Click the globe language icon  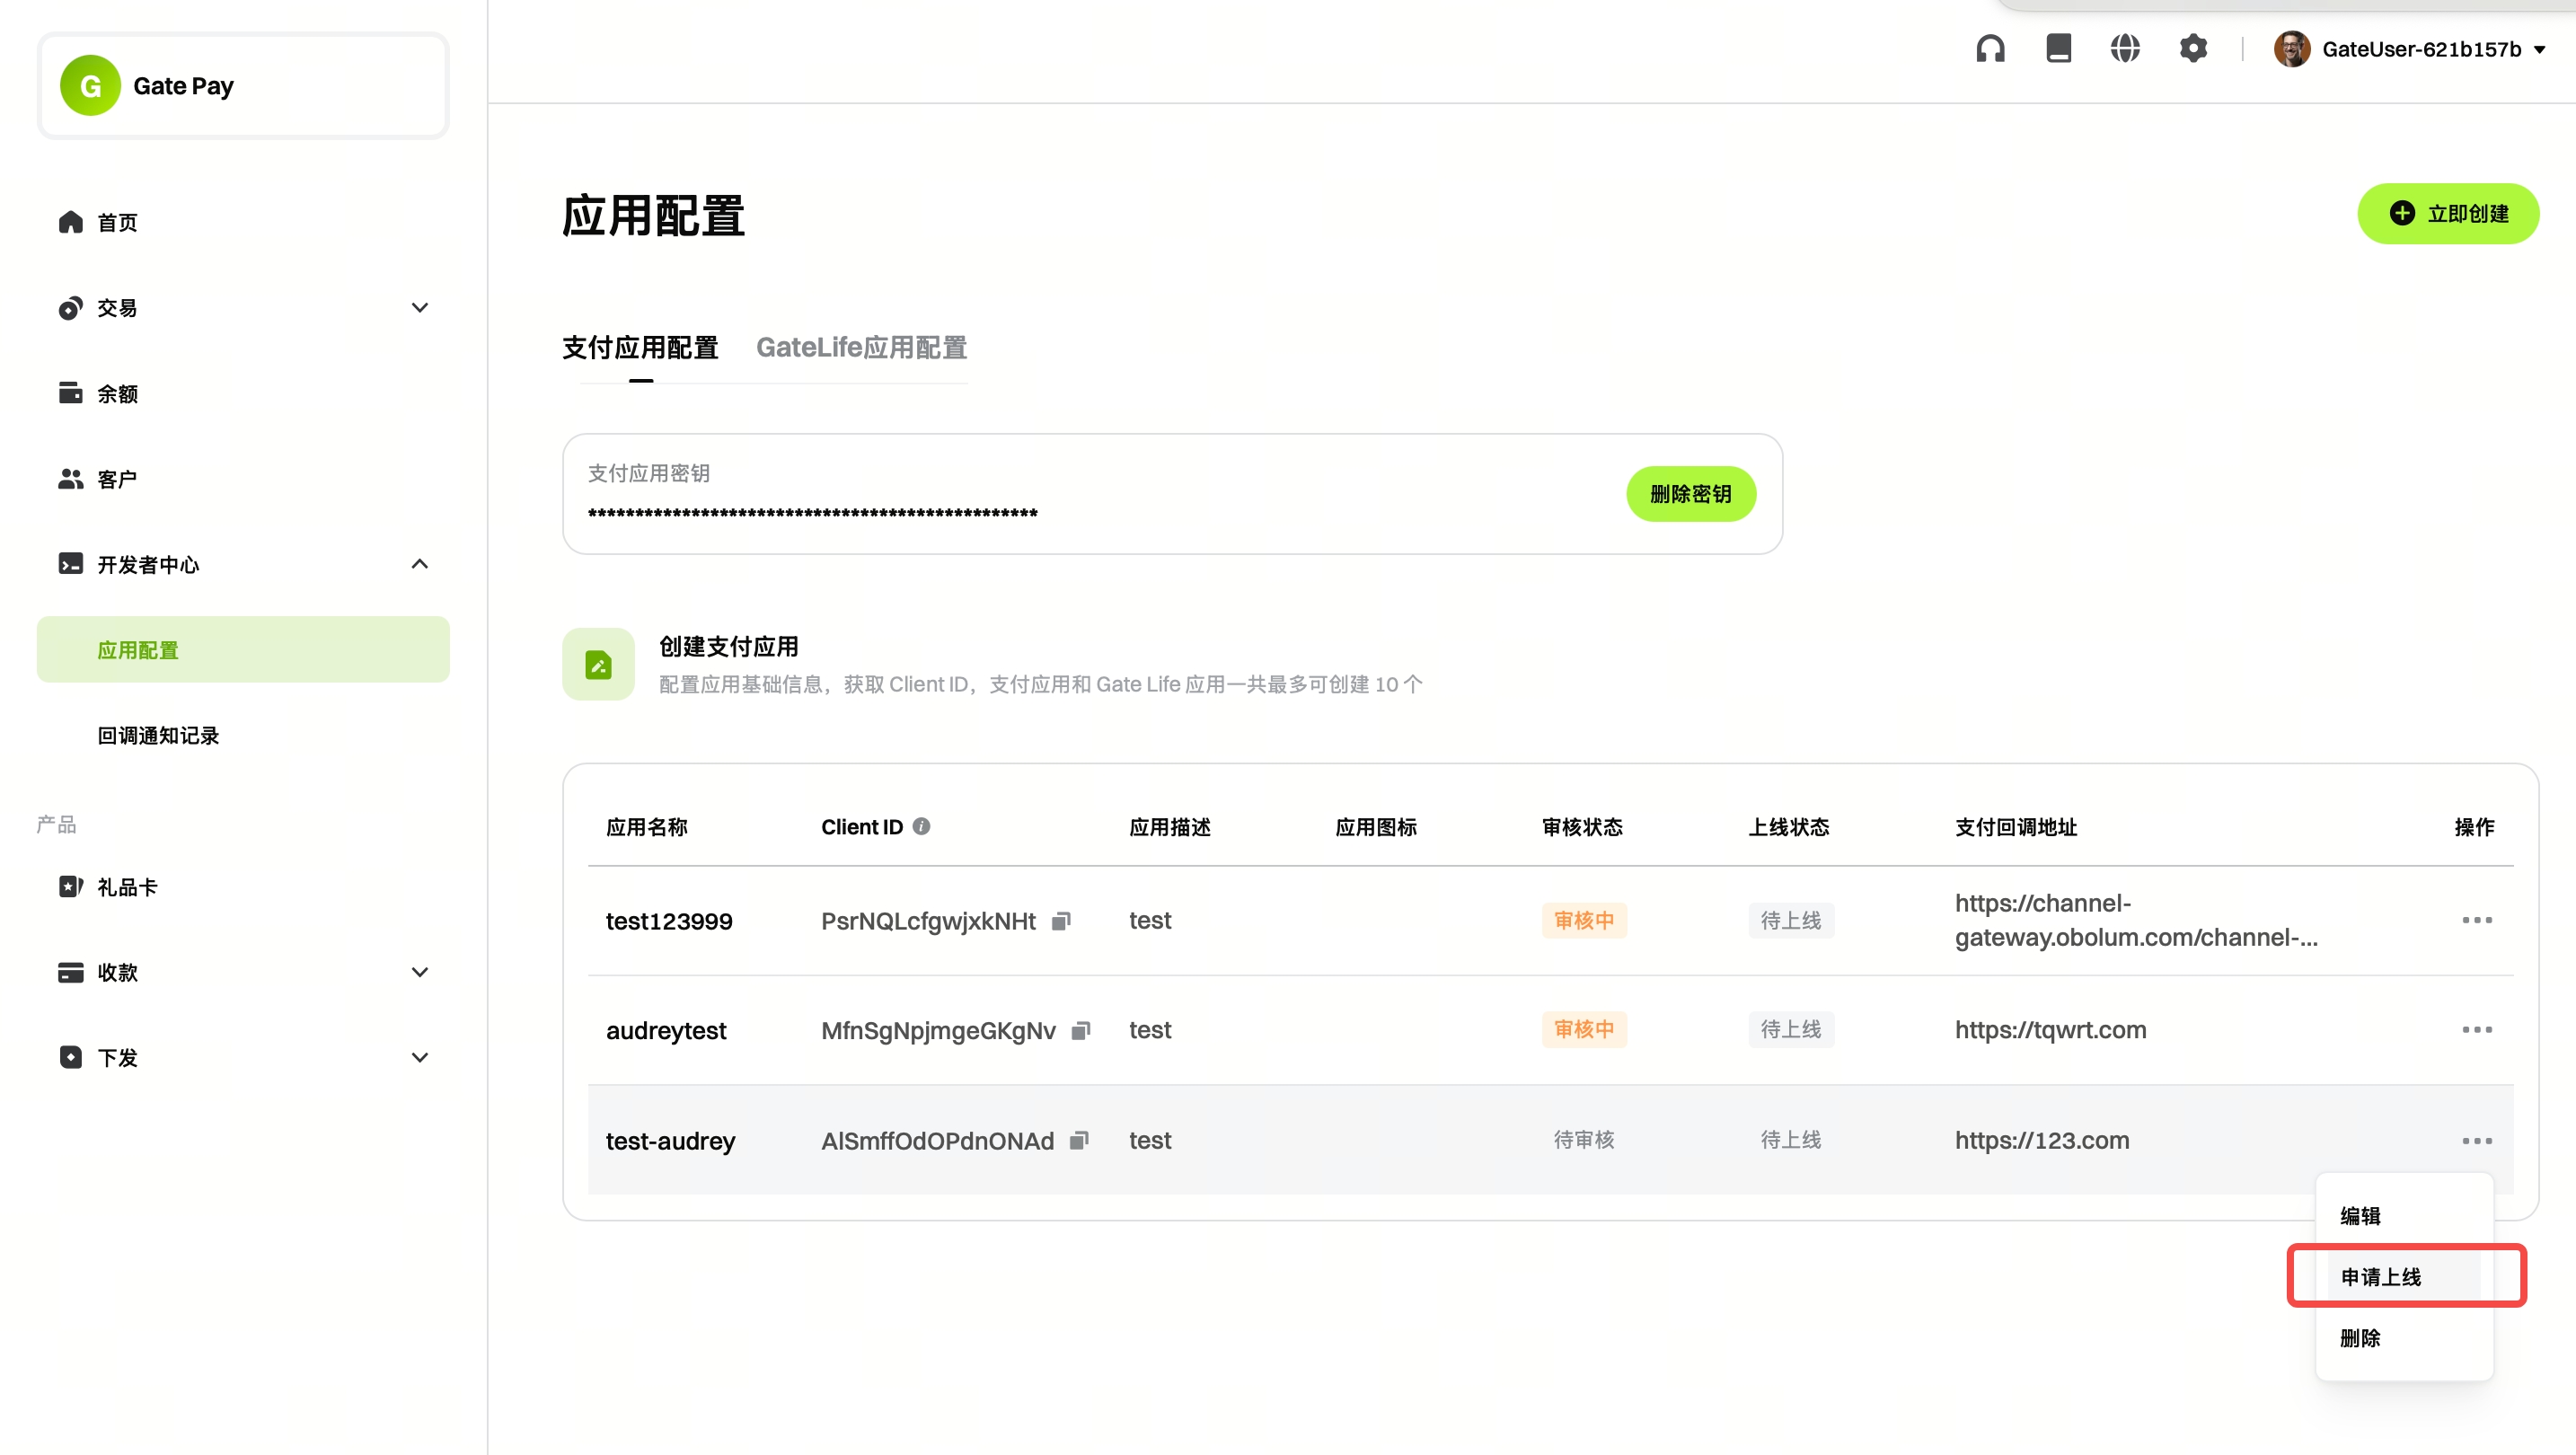tap(2125, 48)
